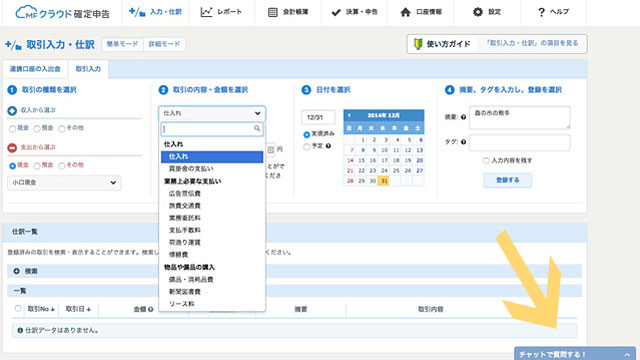Click the 摘要 text area
Viewport: 640px width, 360px height.
click(x=520, y=118)
